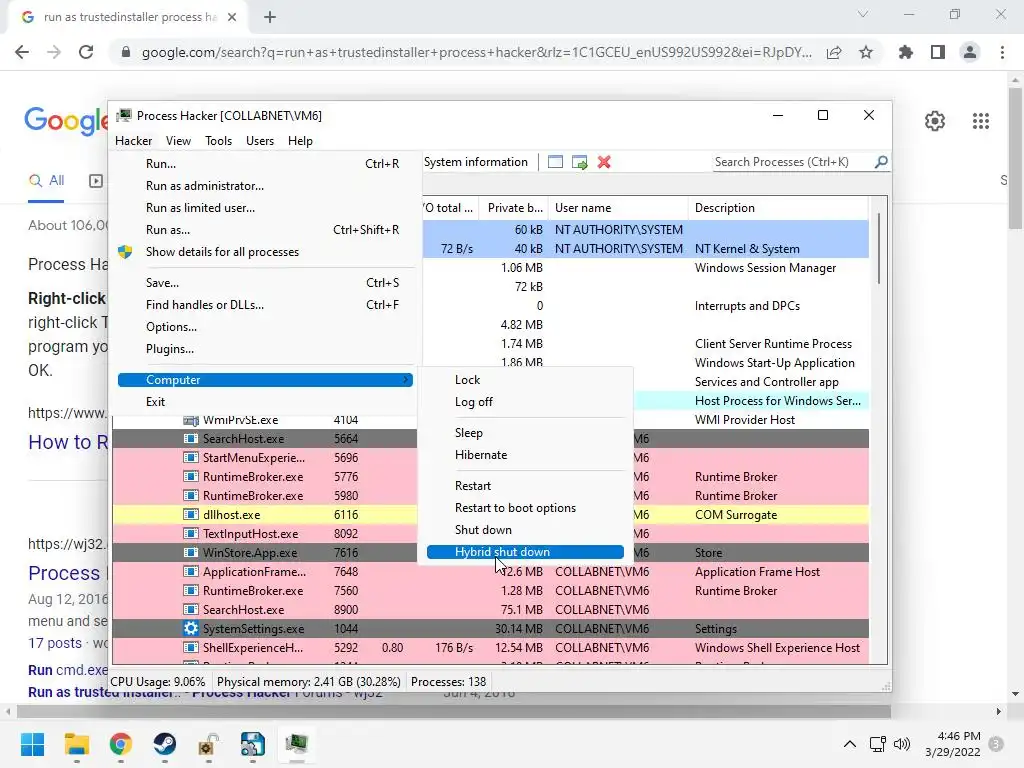The width and height of the screenshot is (1024, 768).
Task: Choose Run as limited user
Action: tap(266, 208)
